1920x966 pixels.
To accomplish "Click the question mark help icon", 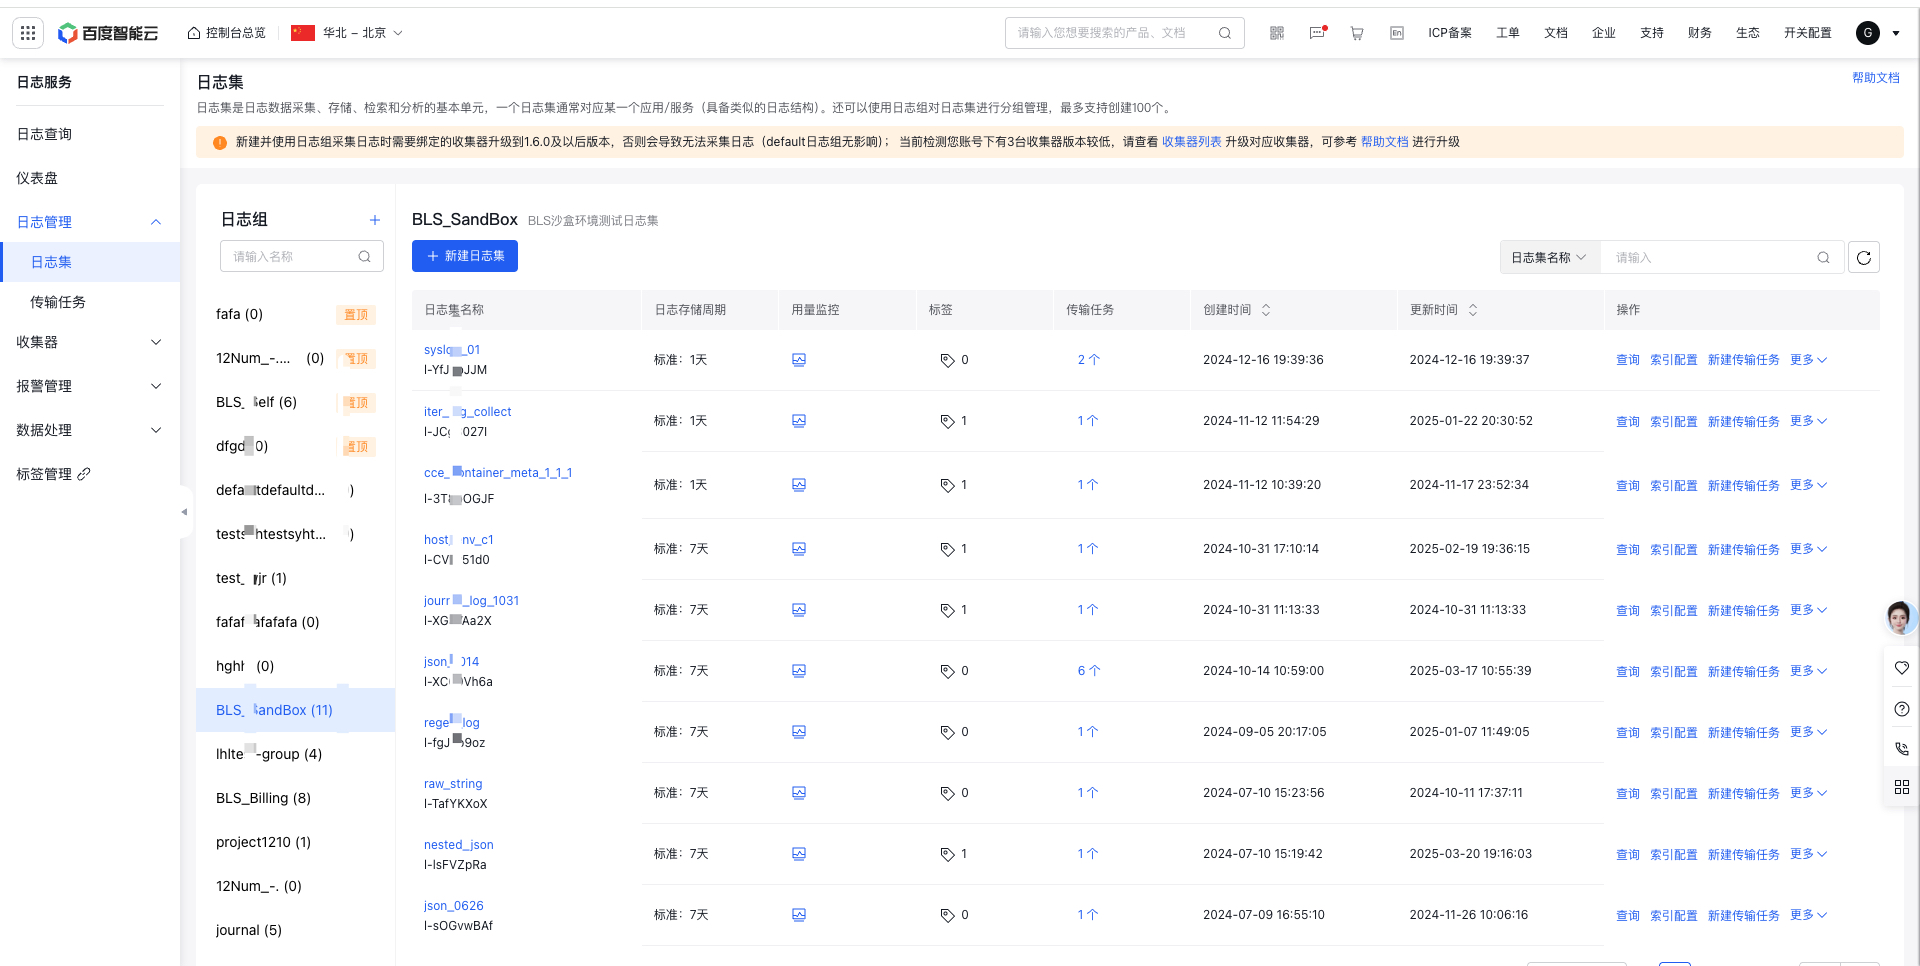I will [1902, 709].
